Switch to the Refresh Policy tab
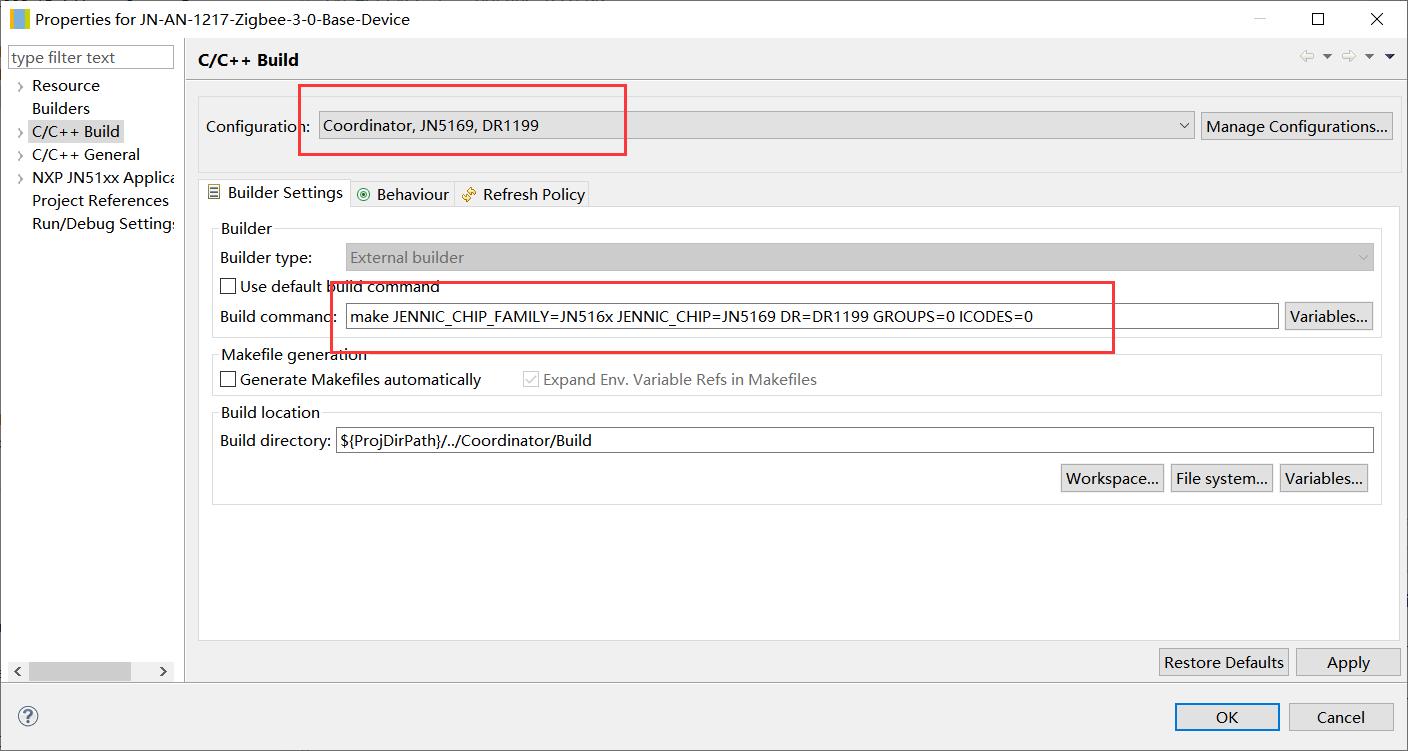Image resolution: width=1408 pixels, height=751 pixels. (523, 194)
